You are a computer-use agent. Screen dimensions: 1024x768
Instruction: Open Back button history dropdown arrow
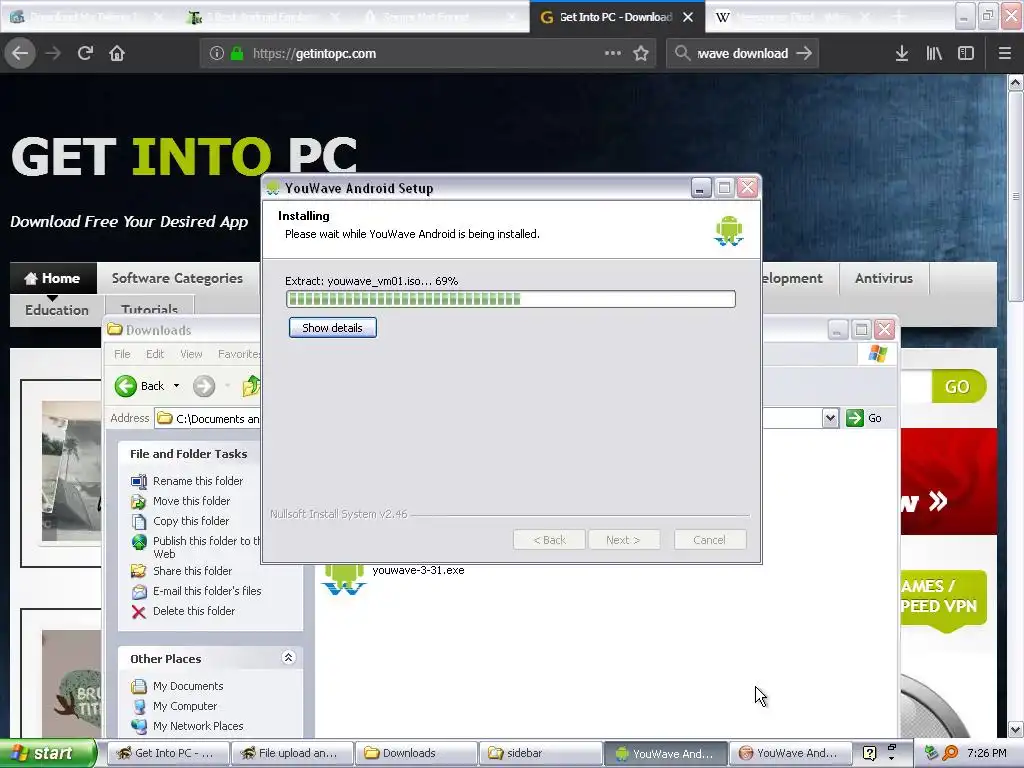coord(176,386)
